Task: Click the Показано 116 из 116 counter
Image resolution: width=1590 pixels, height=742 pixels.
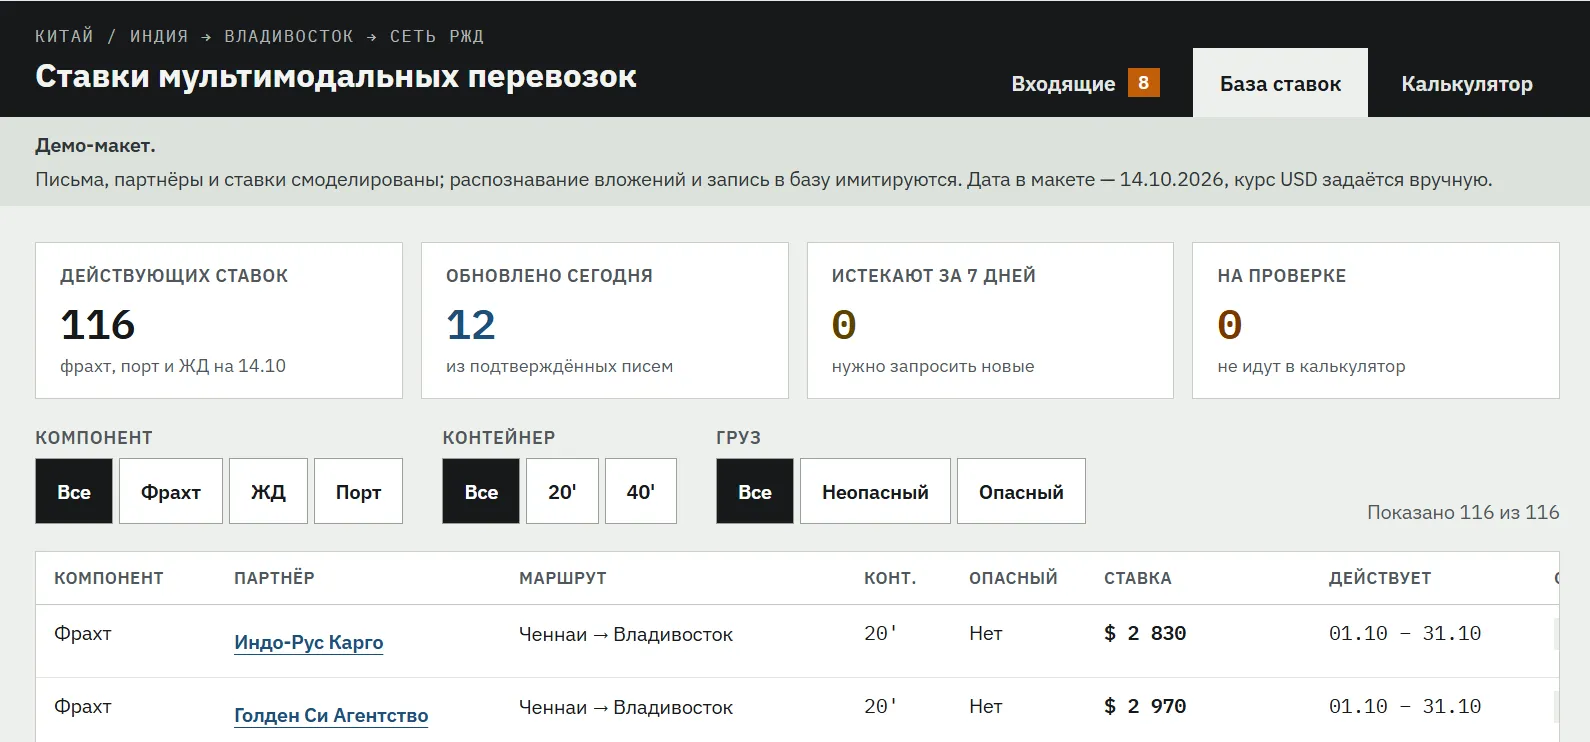Action: coord(1463,512)
